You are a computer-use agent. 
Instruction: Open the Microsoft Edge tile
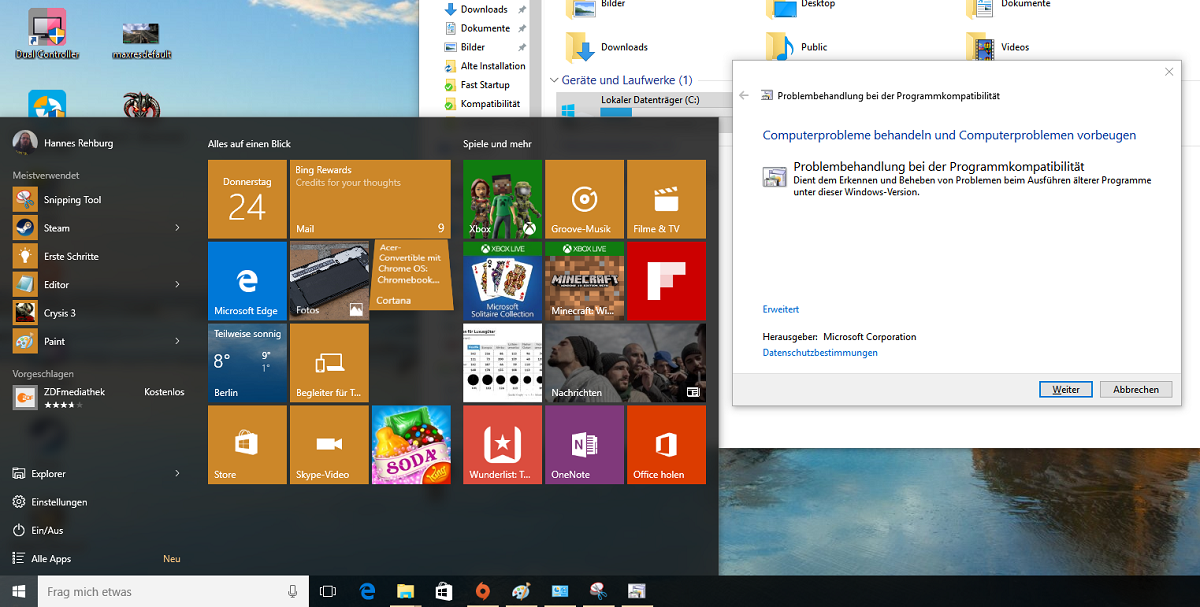(x=247, y=281)
